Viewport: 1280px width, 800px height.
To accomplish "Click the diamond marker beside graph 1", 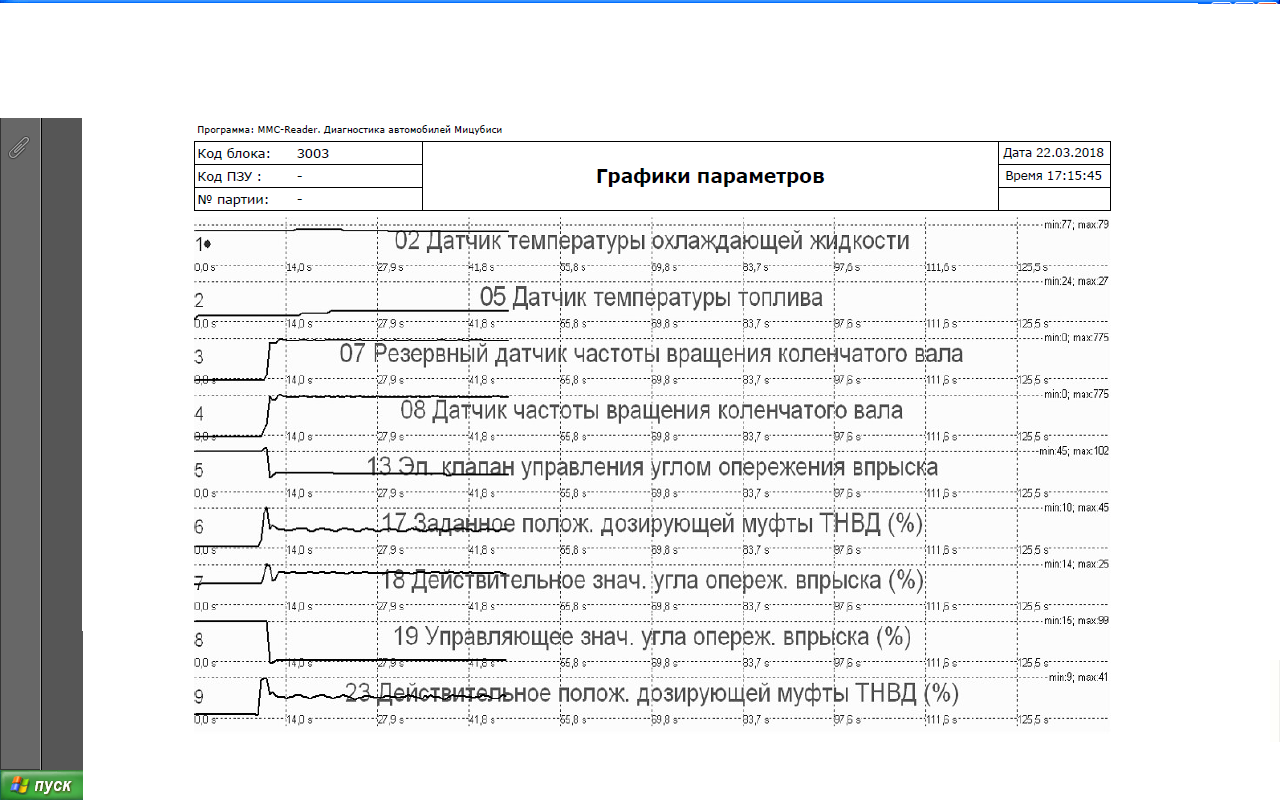I will pyautogui.click(x=208, y=244).
